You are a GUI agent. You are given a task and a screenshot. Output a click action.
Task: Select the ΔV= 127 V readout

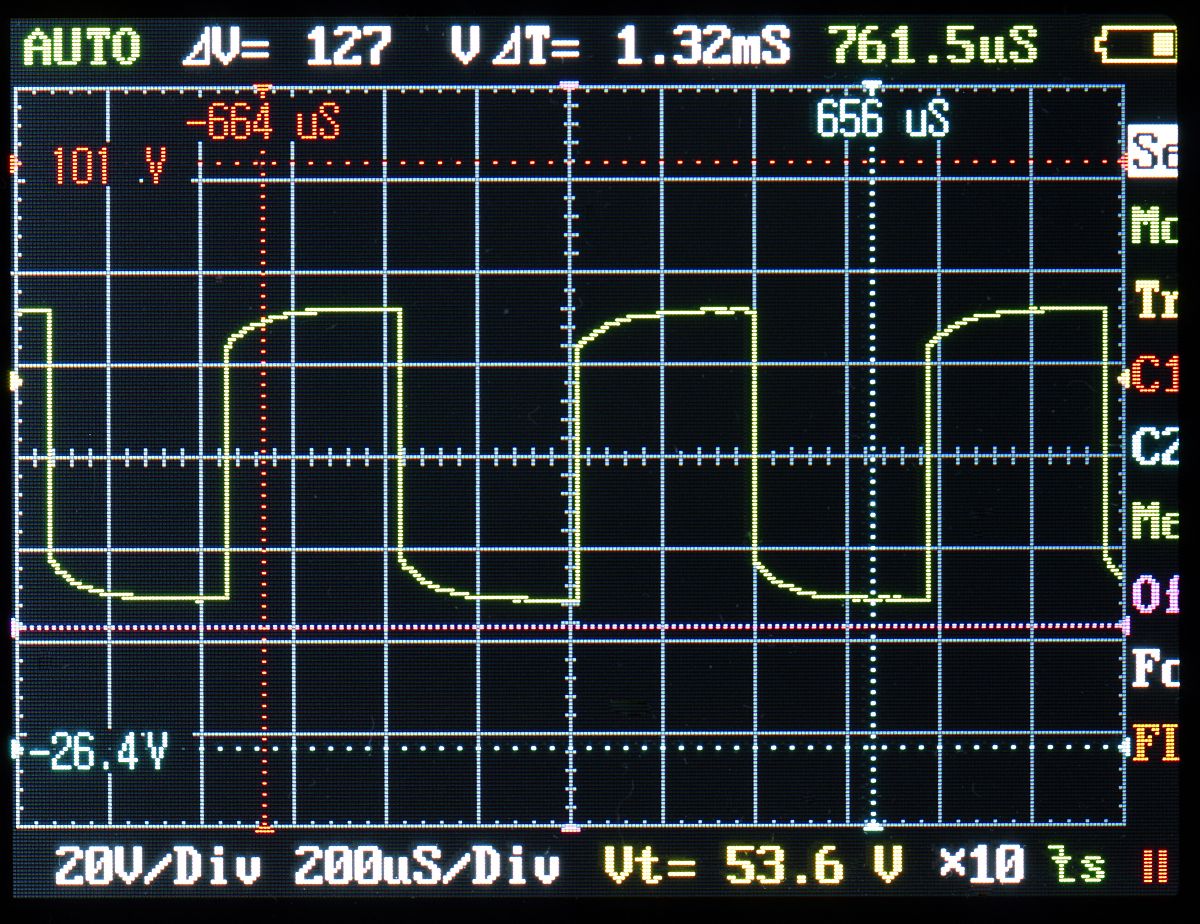click(x=332, y=47)
